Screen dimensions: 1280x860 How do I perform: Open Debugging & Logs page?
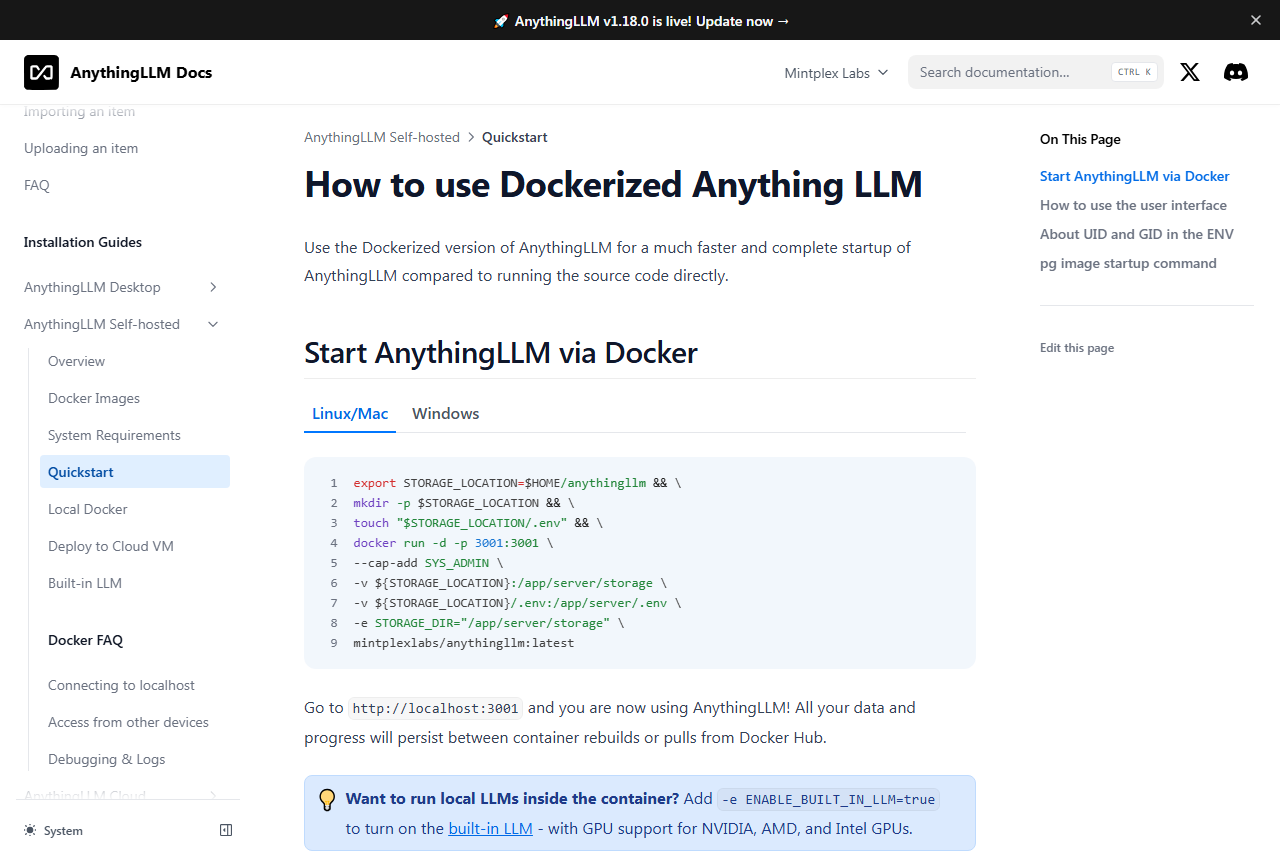135,759
